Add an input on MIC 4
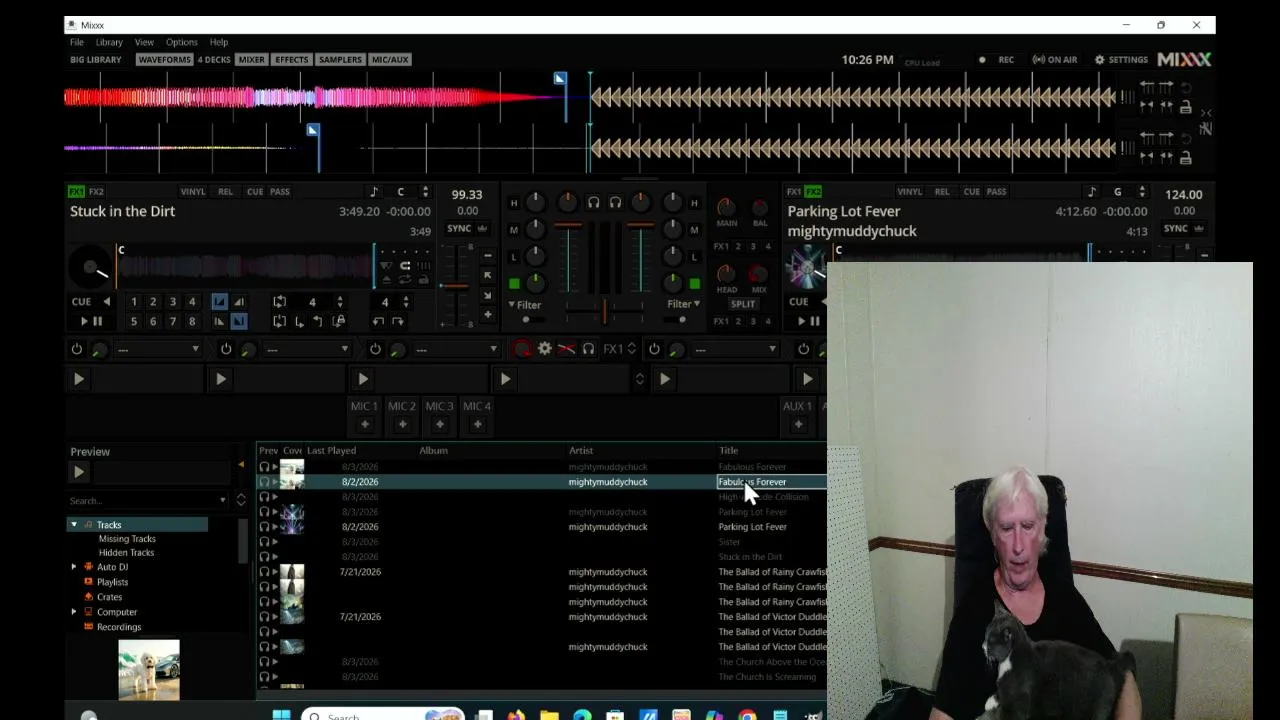1280x720 pixels. 477,425
